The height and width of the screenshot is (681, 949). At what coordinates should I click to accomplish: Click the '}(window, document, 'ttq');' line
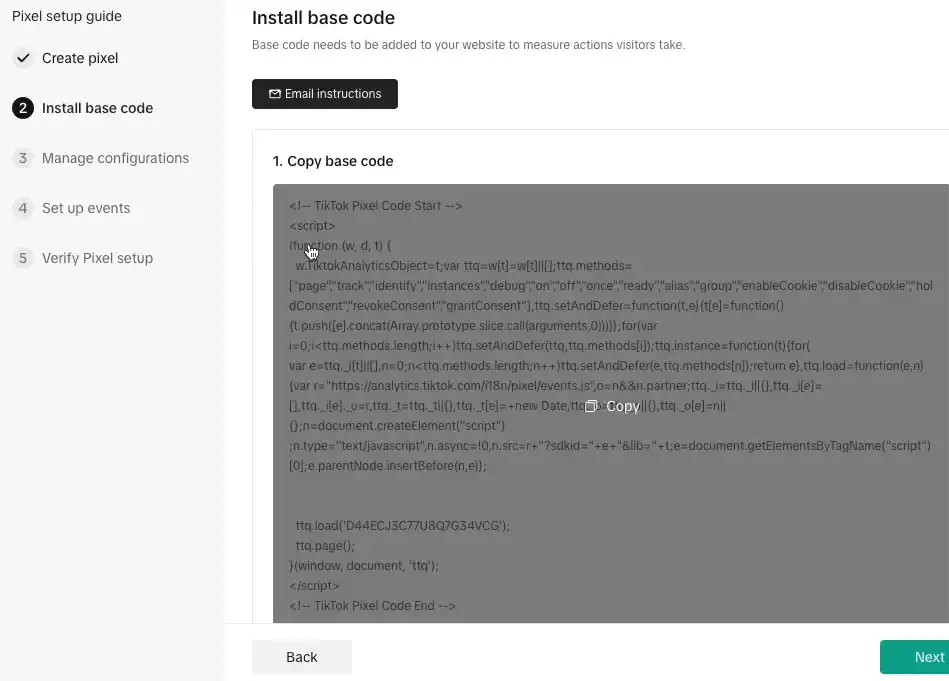(364, 565)
